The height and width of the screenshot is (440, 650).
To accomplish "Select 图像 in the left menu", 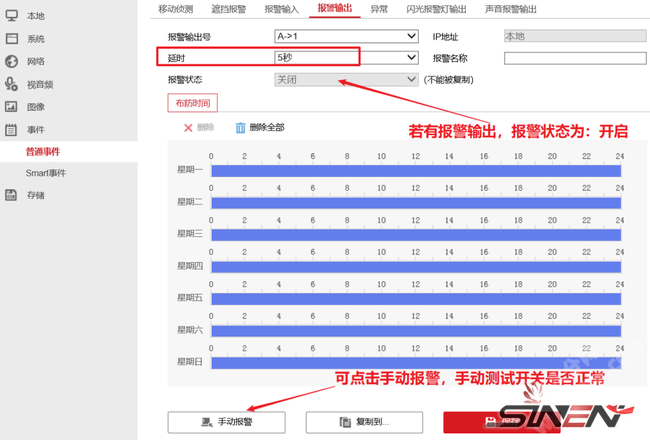I will pyautogui.click(x=36, y=107).
